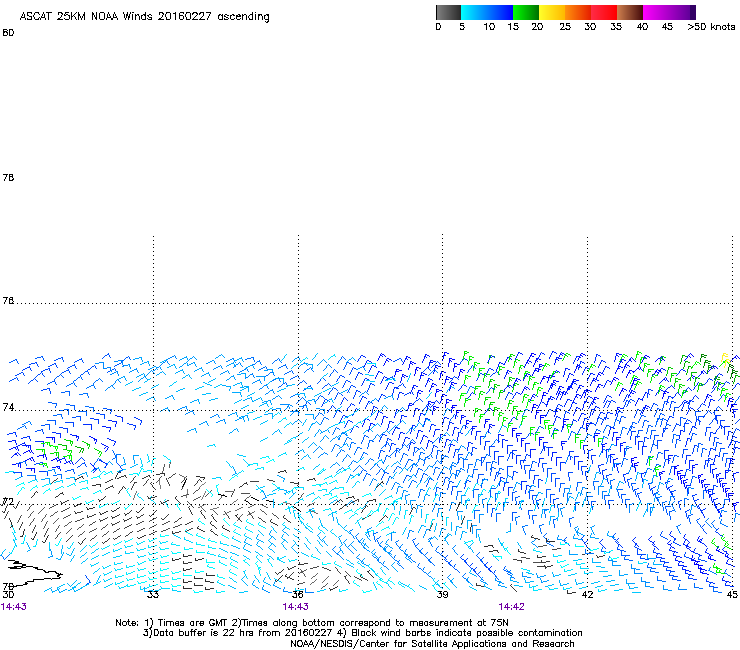Click the longitude label "45" on bottom axis
Viewport: 740px width, 650px height.
coord(732,595)
